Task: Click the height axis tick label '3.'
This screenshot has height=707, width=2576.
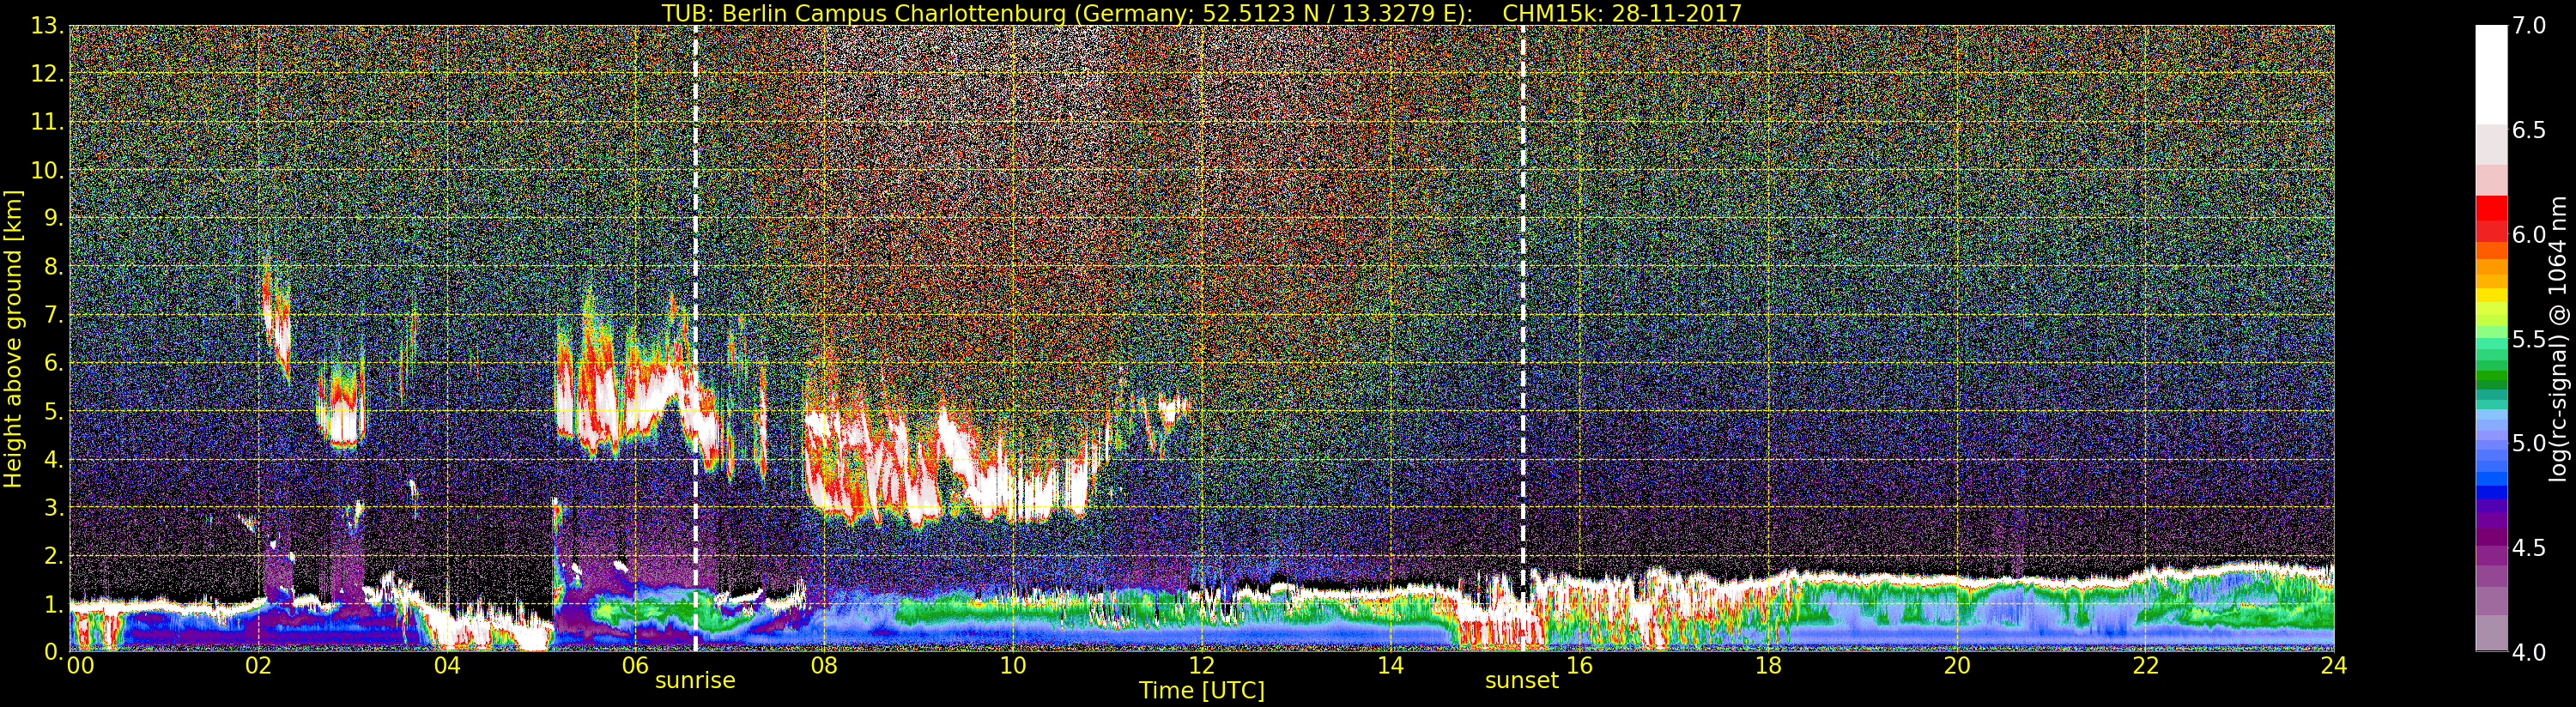Action: (x=54, y=507)
